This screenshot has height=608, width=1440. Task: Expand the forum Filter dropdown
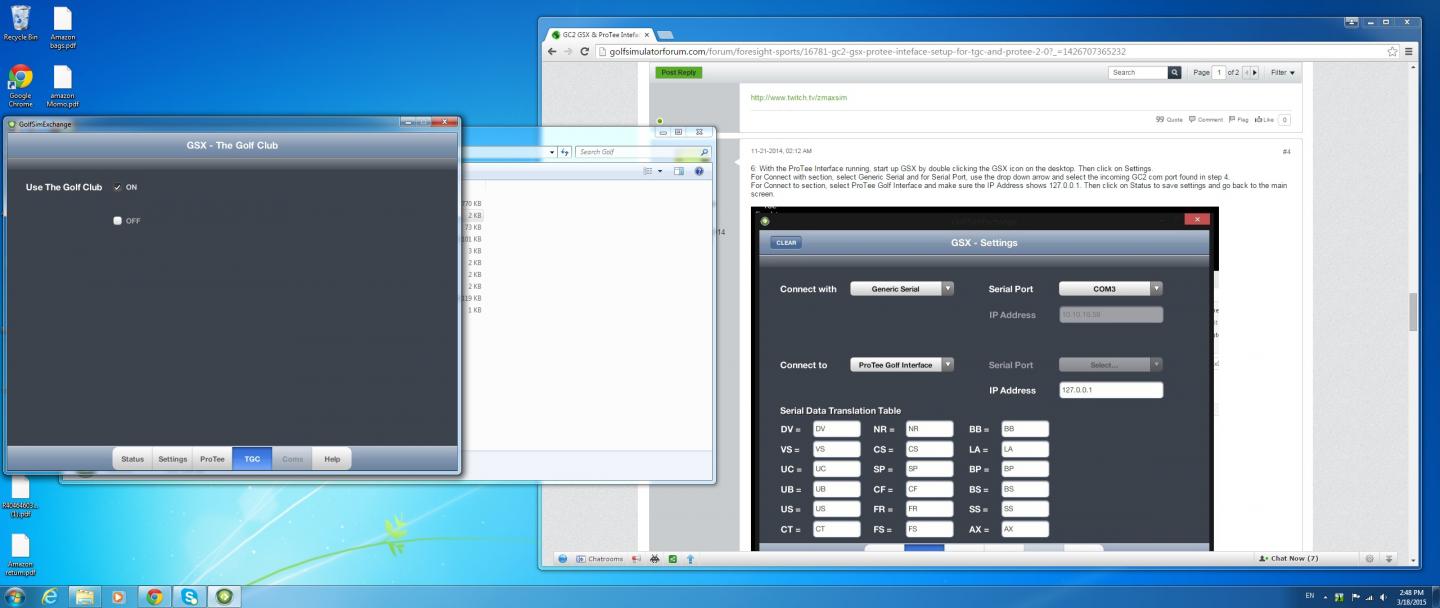pos(1282,73)
